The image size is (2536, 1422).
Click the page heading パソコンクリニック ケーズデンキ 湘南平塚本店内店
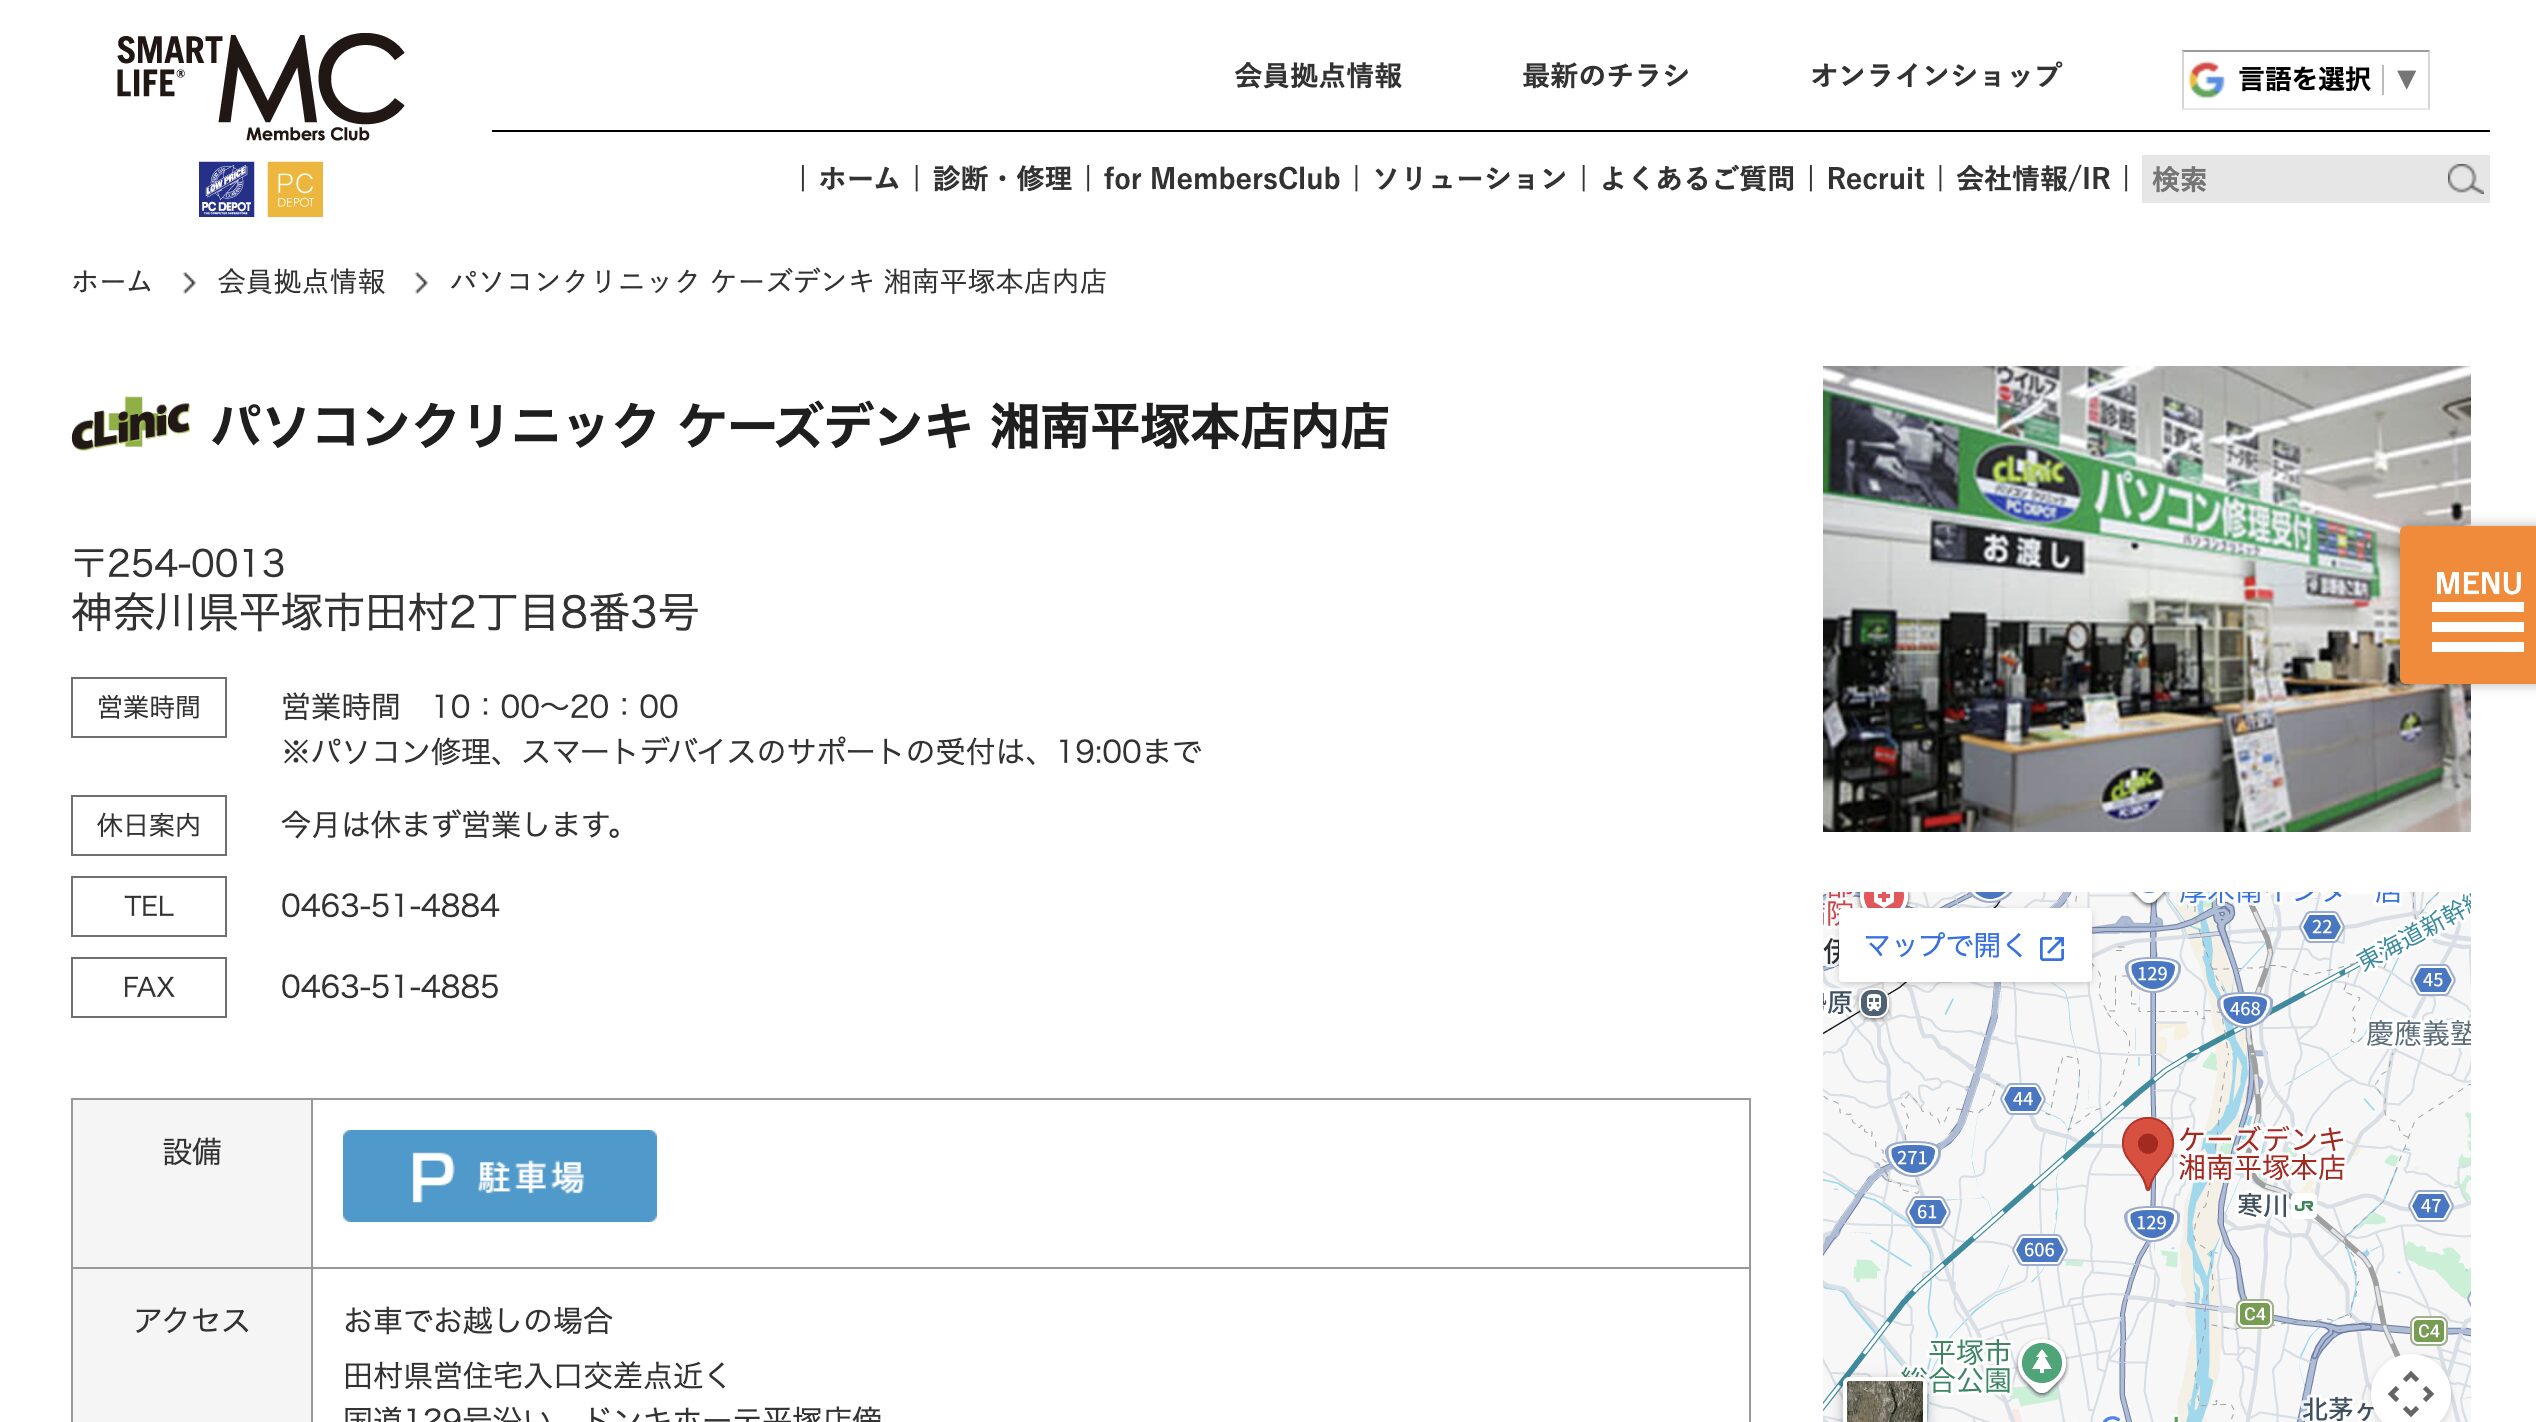[801, 427]
